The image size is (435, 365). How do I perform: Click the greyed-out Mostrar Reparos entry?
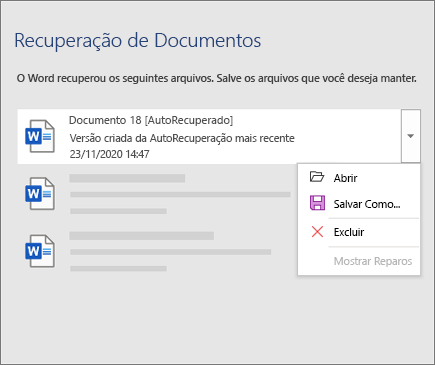coord(359,261)
